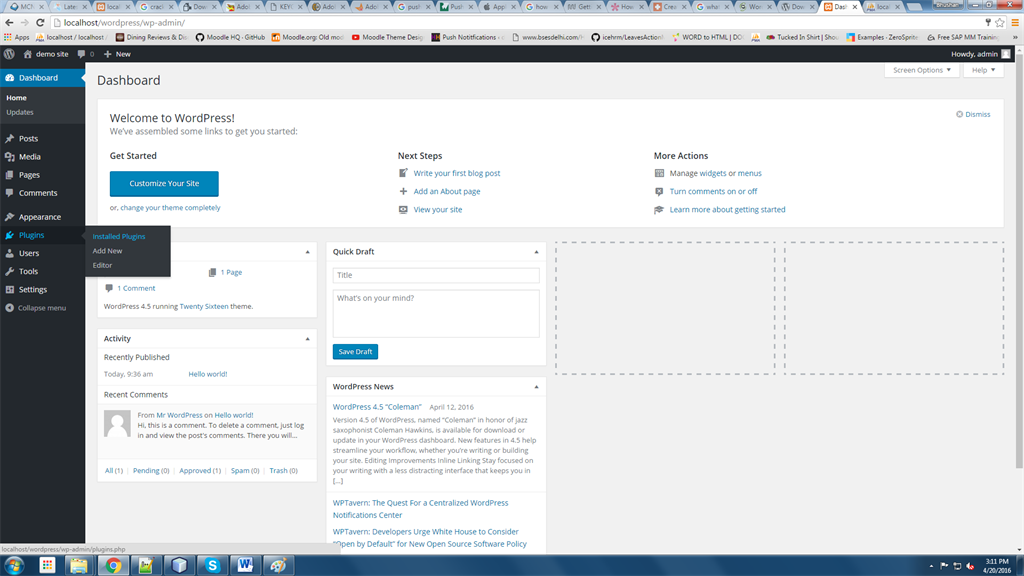This screenshot has height=576, width=1024.
Task: Click browser back arrow
Action: pos(9,22)
